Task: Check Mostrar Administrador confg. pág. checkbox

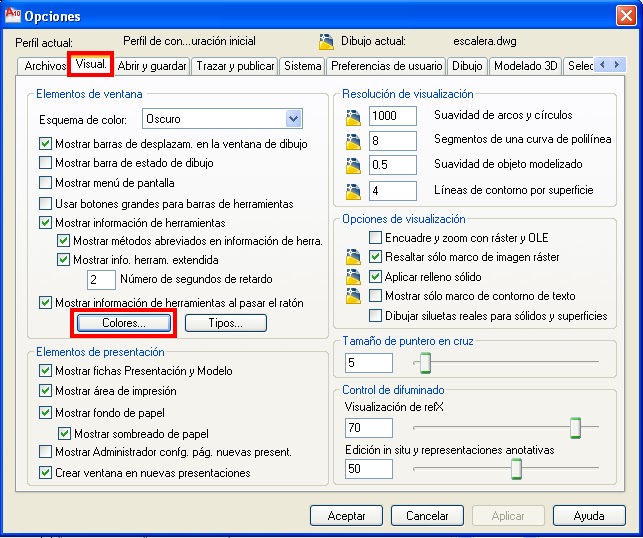Action: [45, 452]
